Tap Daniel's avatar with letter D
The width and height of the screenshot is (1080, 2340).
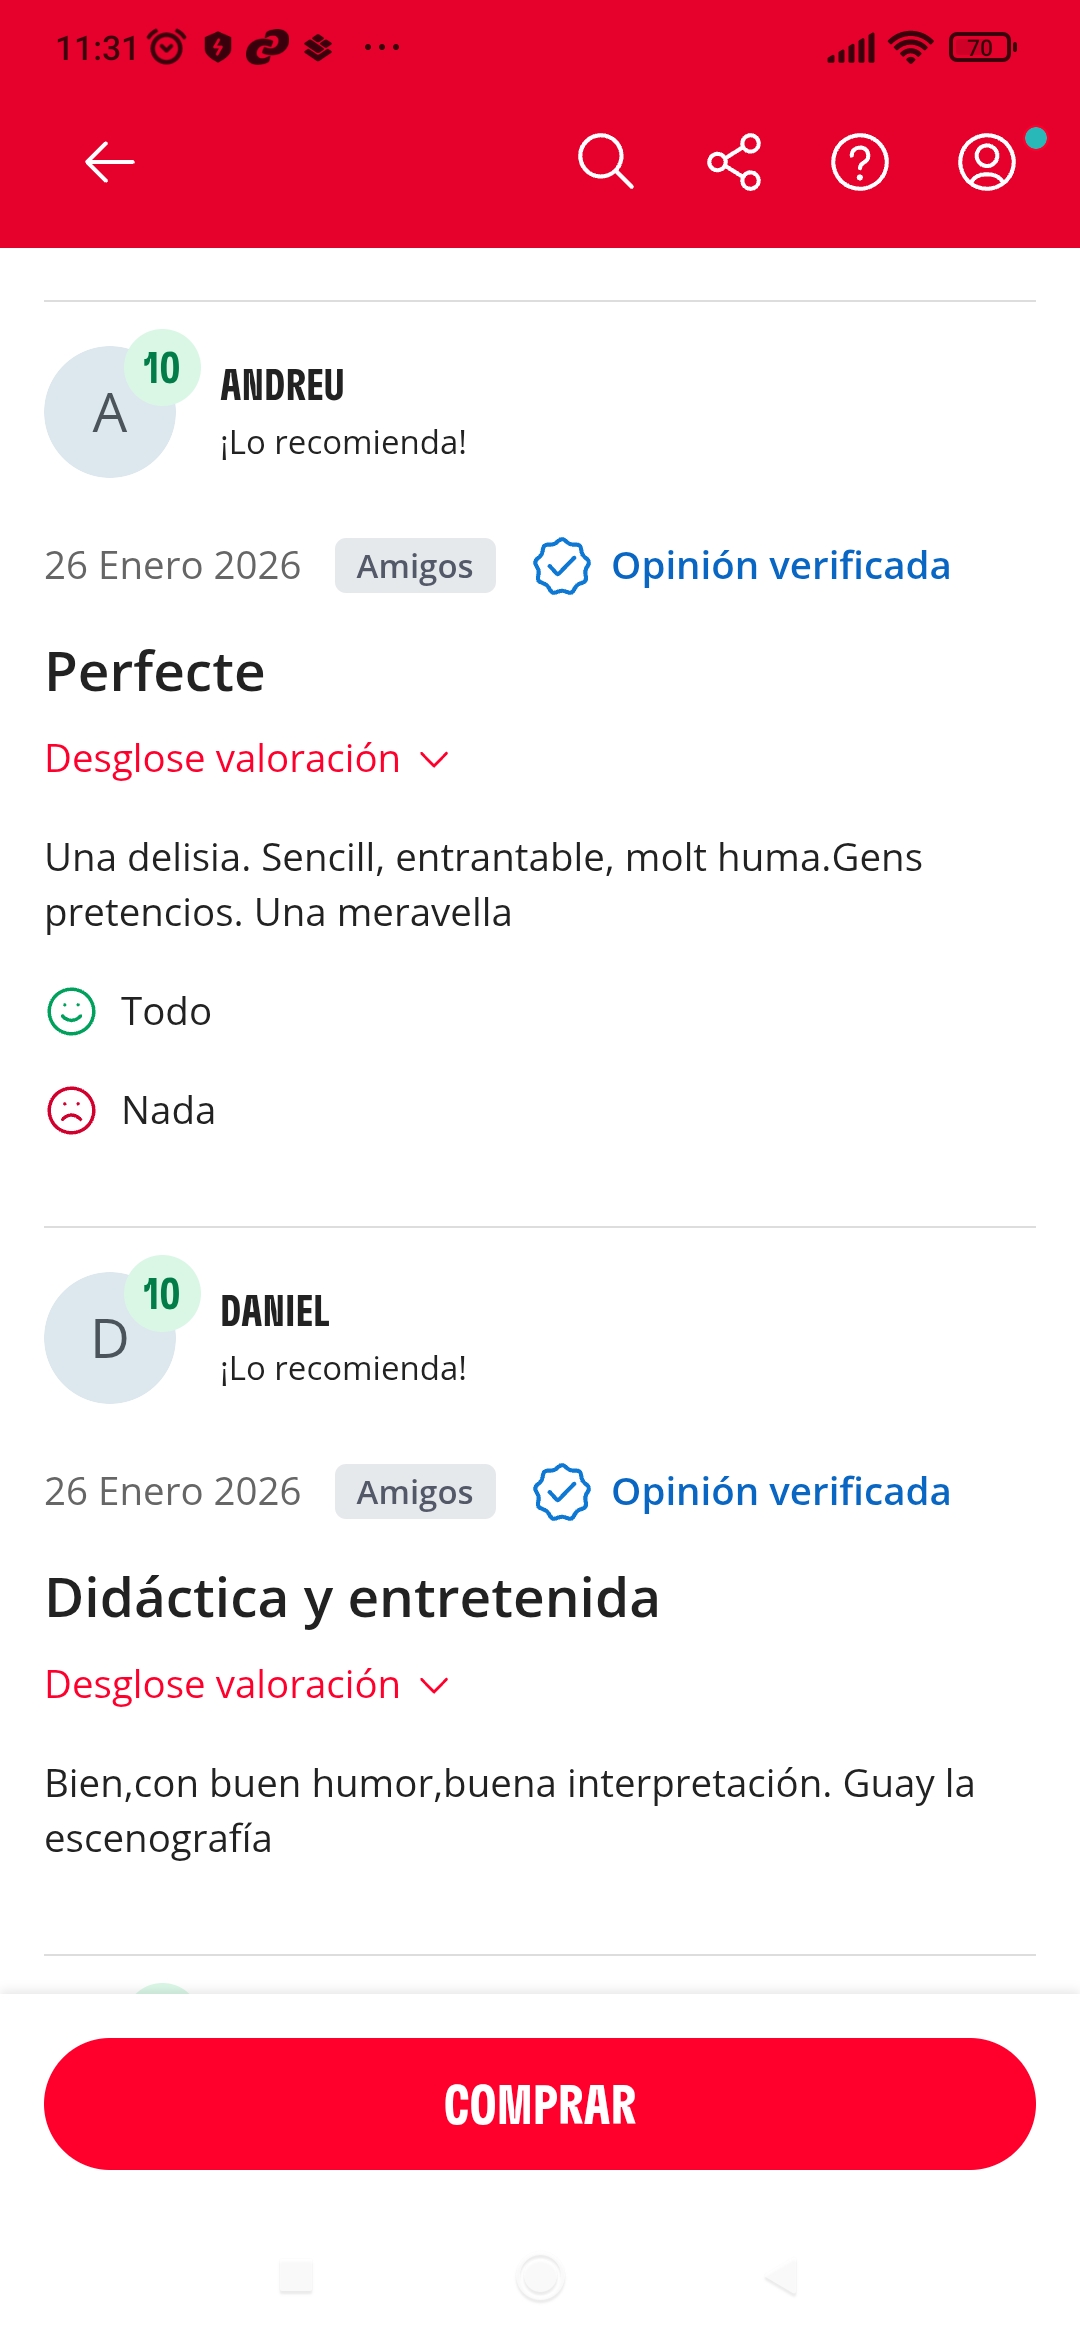[108, 1340]
